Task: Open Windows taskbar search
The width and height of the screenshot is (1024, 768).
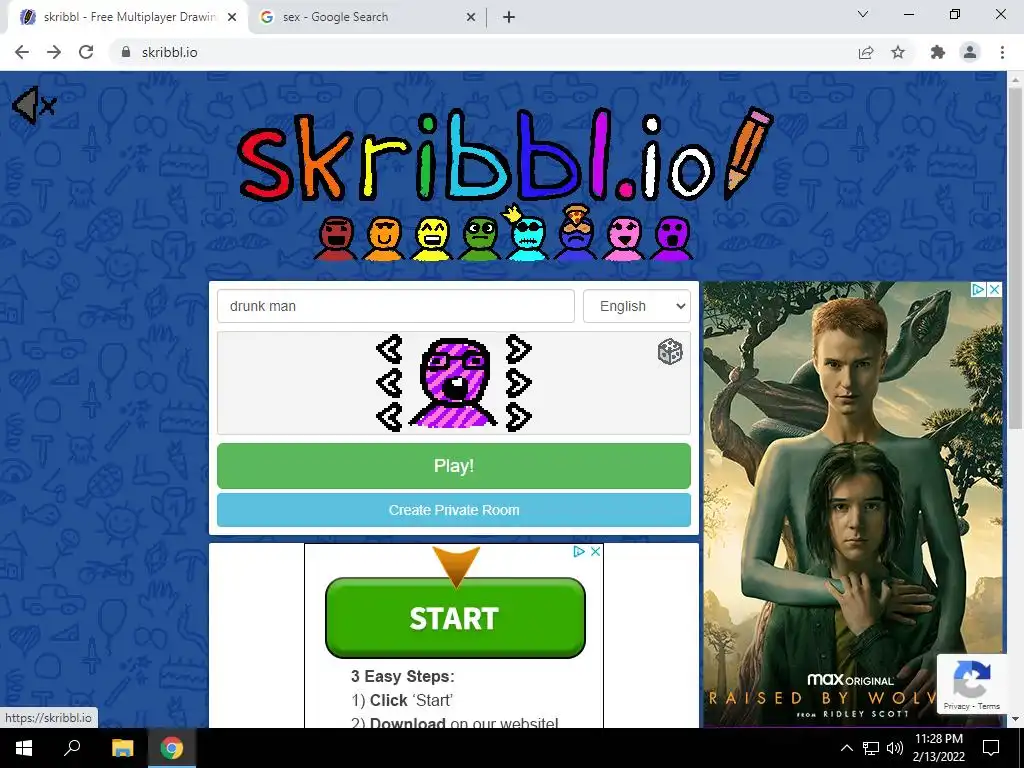Action: 72,748
